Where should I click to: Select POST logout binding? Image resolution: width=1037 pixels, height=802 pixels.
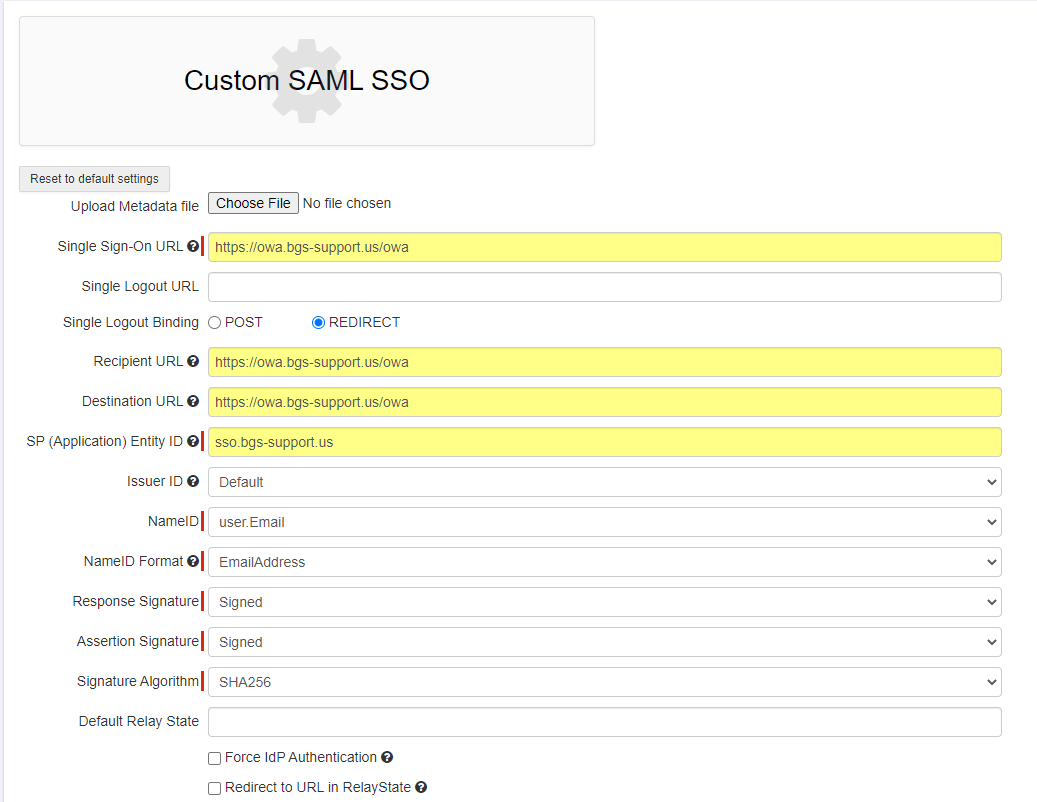(214, 323)
